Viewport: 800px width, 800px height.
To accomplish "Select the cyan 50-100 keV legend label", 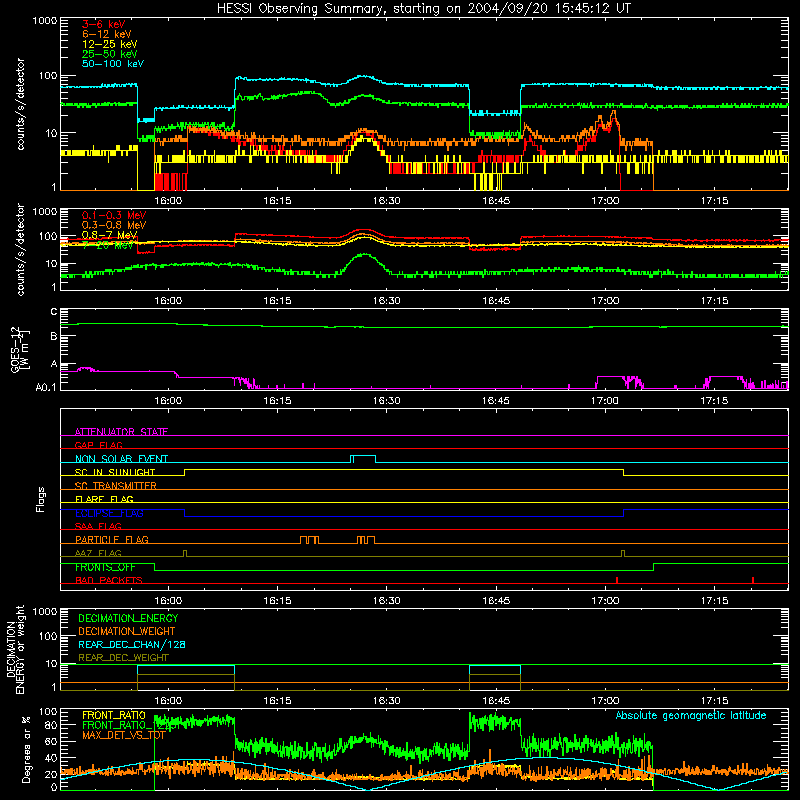I will tap(113, 64).
